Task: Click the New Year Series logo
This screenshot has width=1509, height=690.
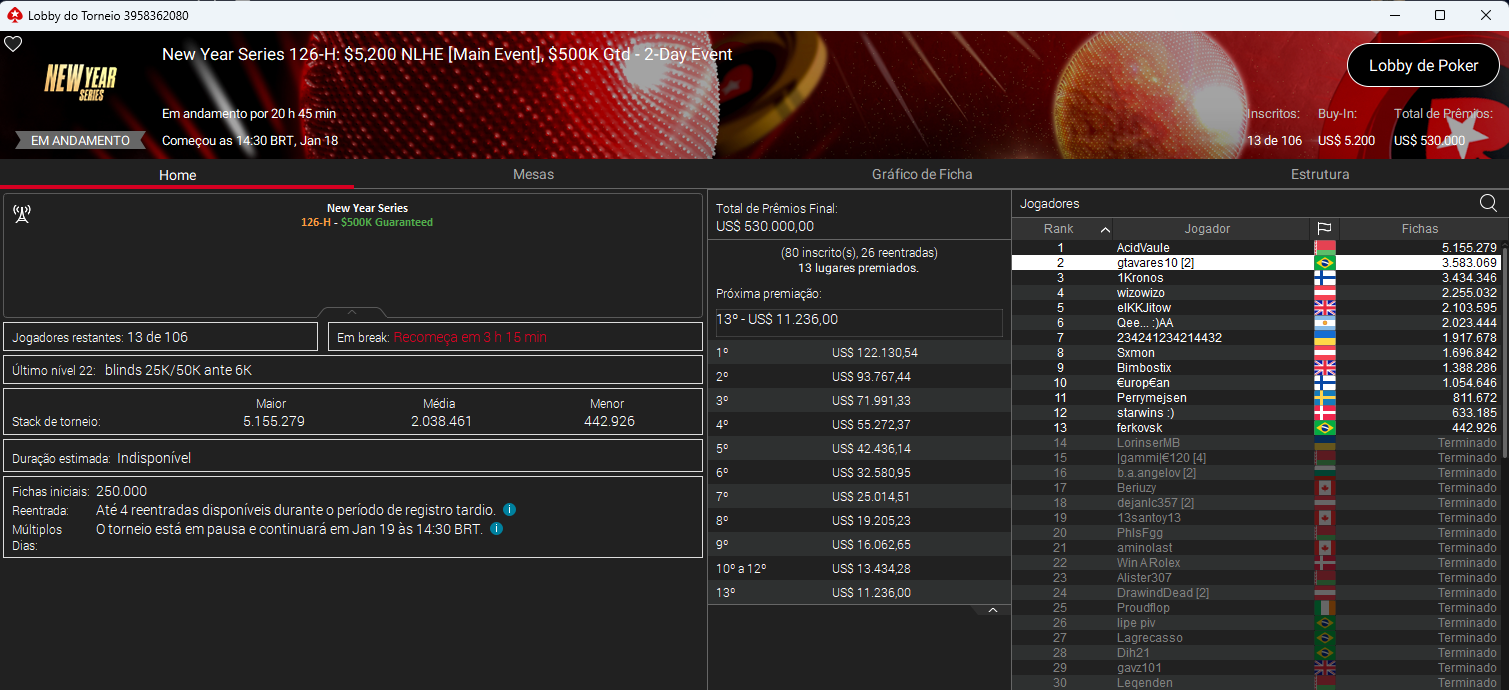Action: (x=79, y=82)
